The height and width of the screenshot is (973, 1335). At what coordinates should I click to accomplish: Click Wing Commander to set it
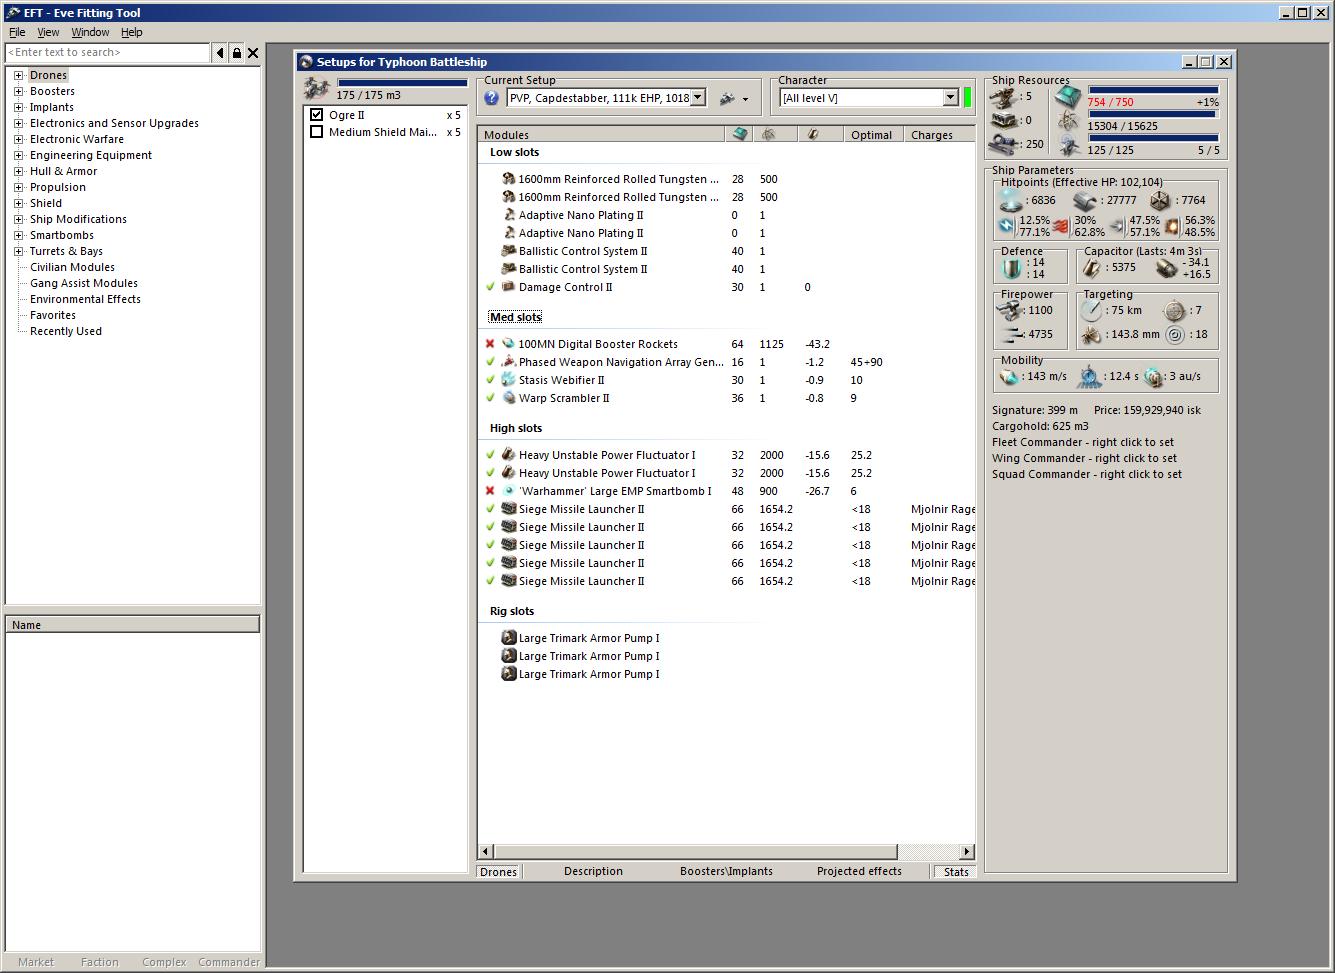[x=1084, y=458]
